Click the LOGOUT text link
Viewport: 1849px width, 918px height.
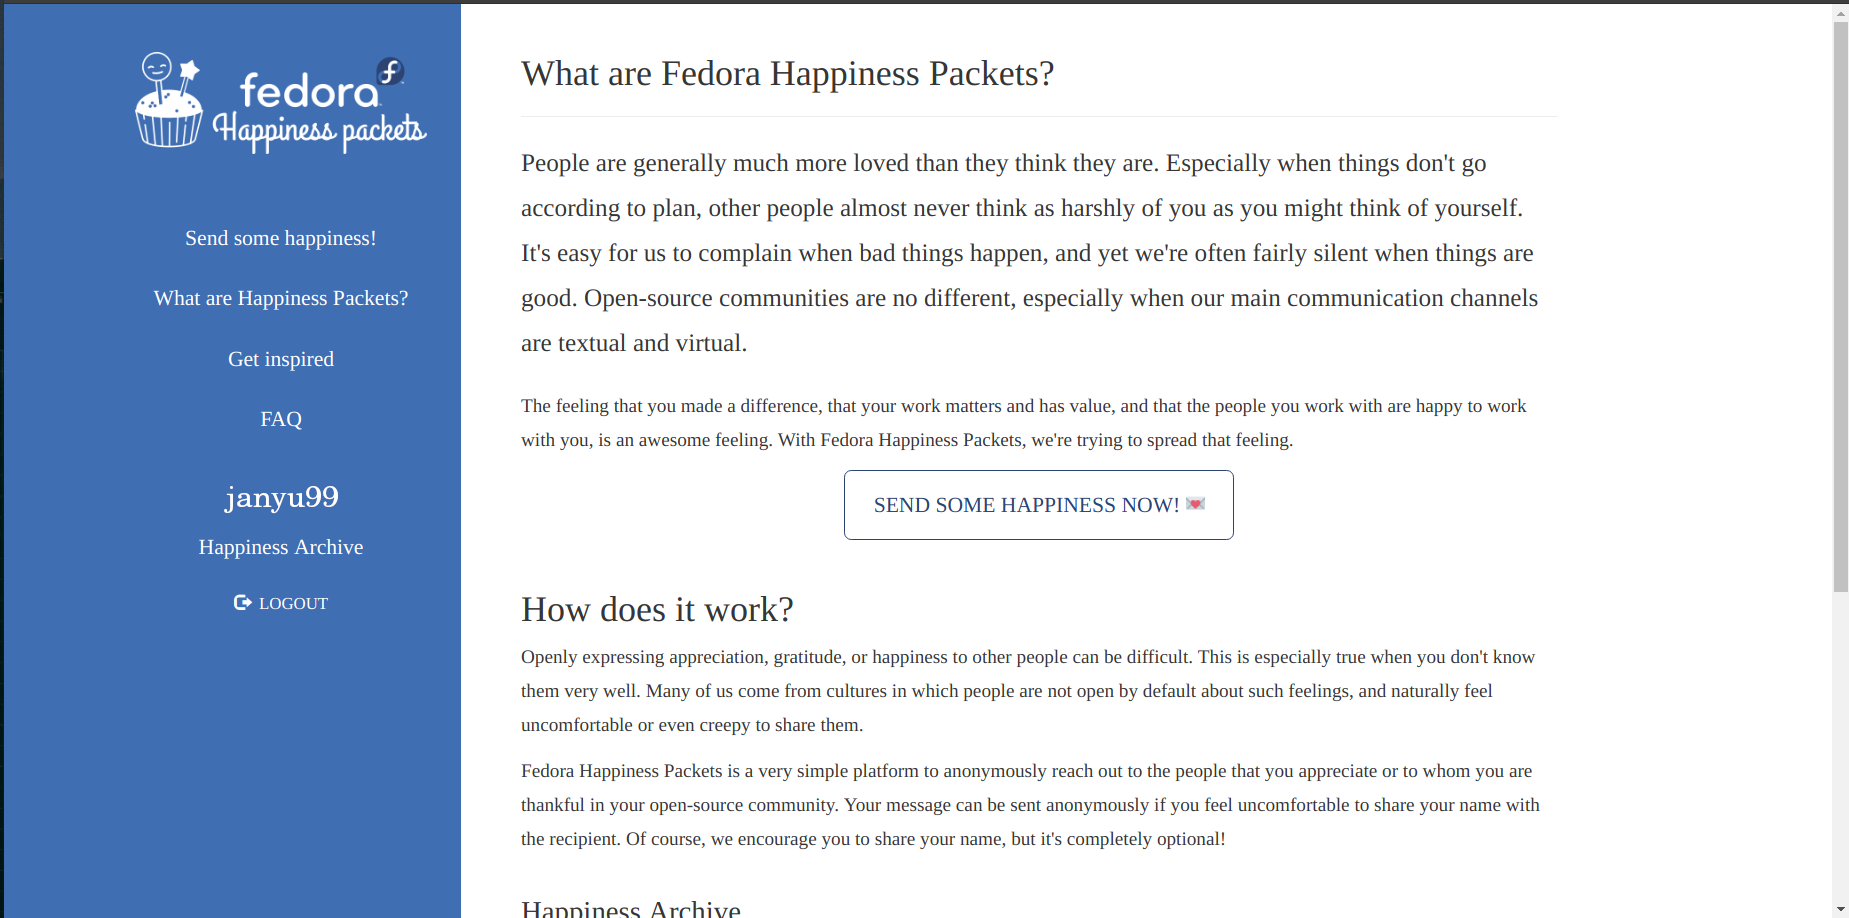pos(293,603)
